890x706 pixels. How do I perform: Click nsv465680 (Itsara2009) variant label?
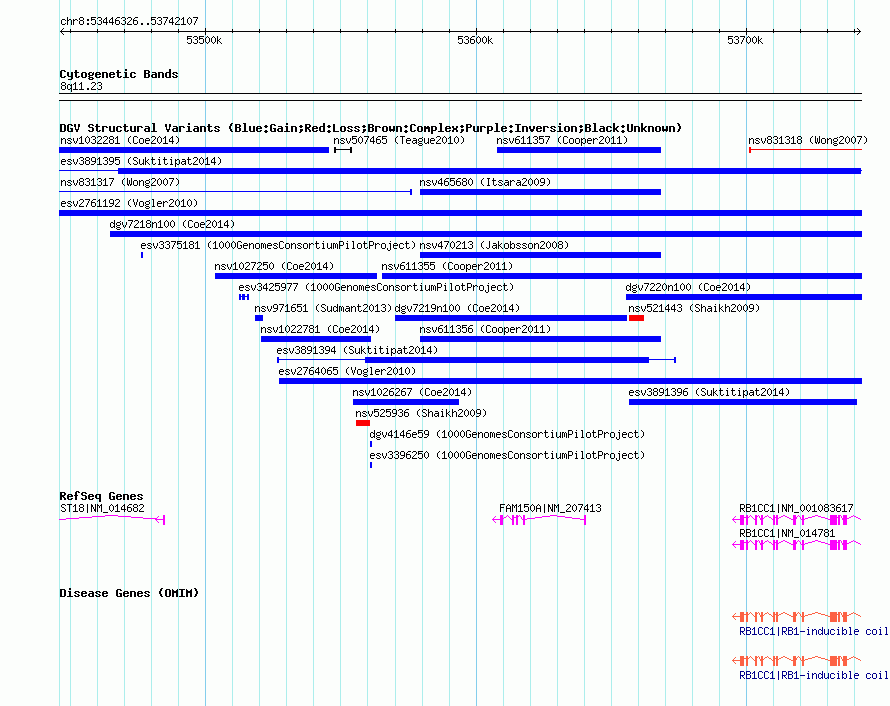point(485,182)
